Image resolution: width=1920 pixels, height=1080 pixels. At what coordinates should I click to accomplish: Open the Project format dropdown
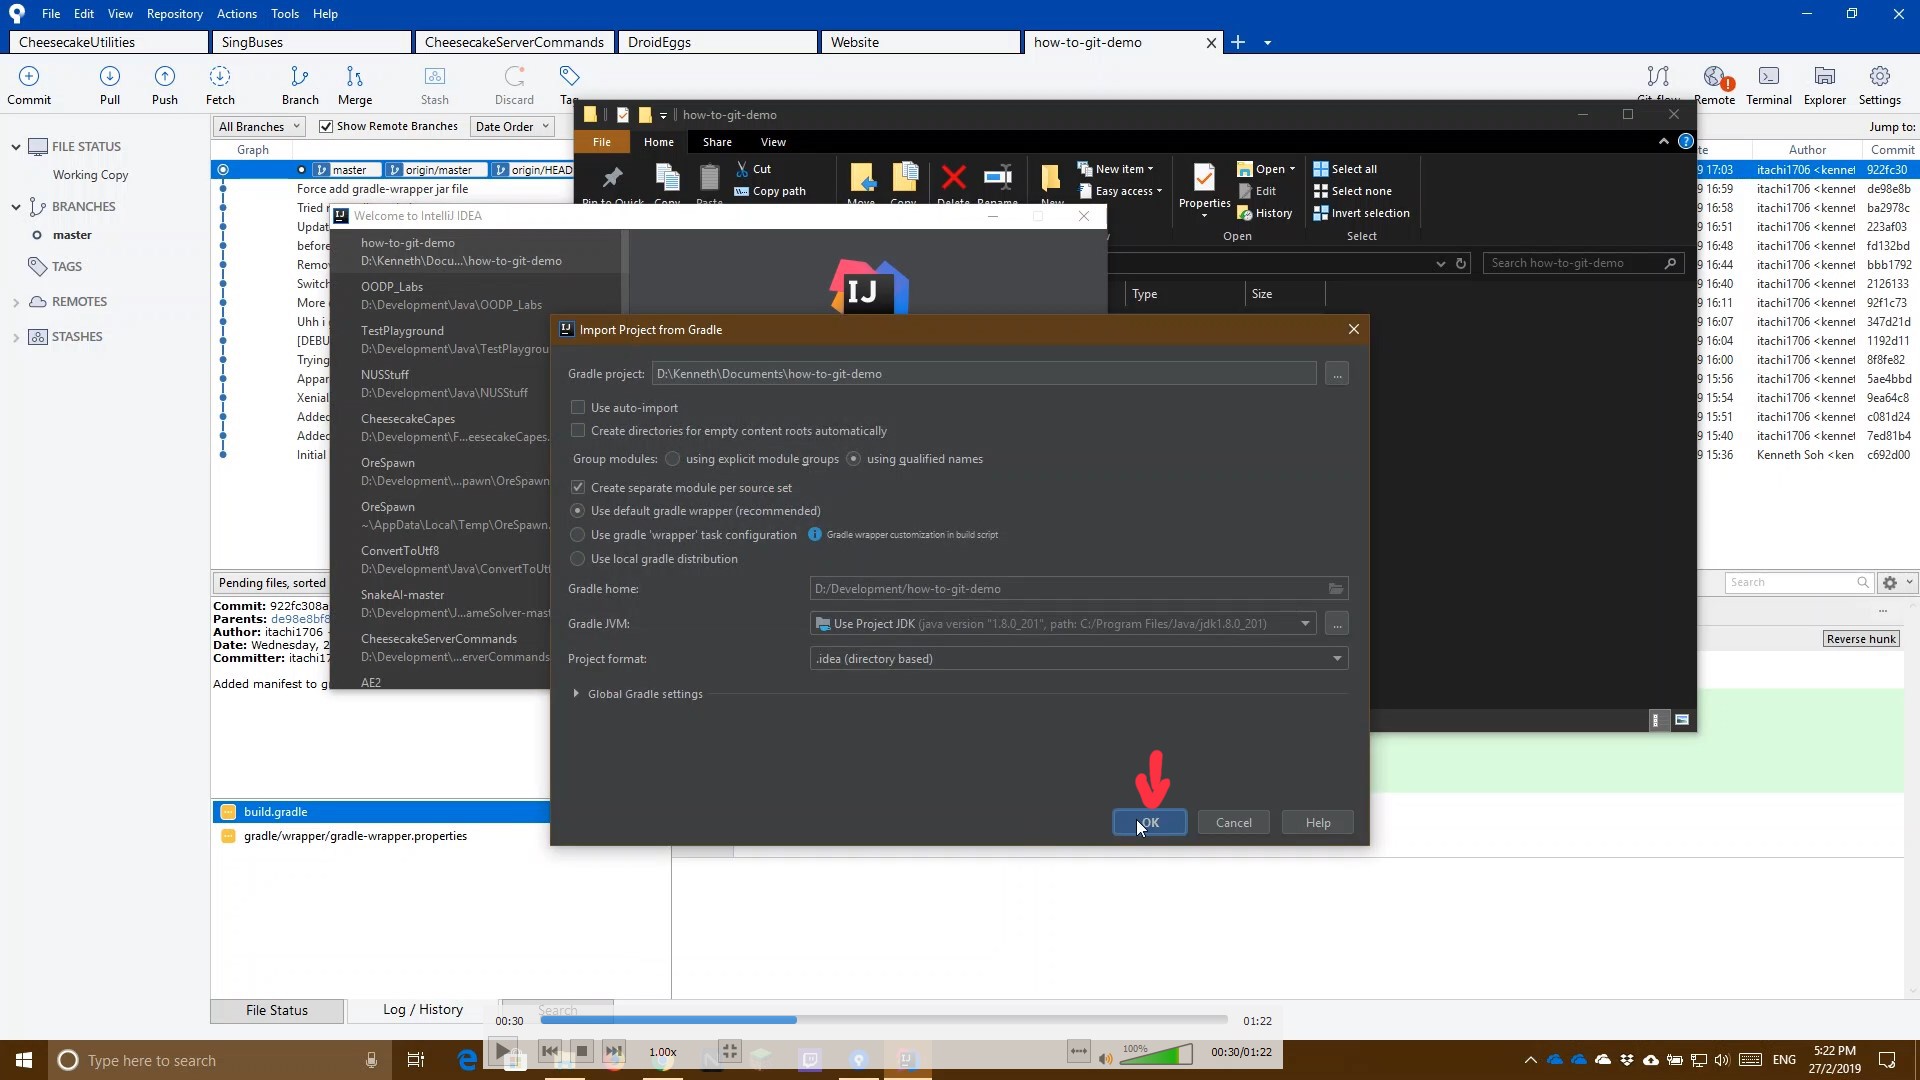click(x=1337, y=659)
